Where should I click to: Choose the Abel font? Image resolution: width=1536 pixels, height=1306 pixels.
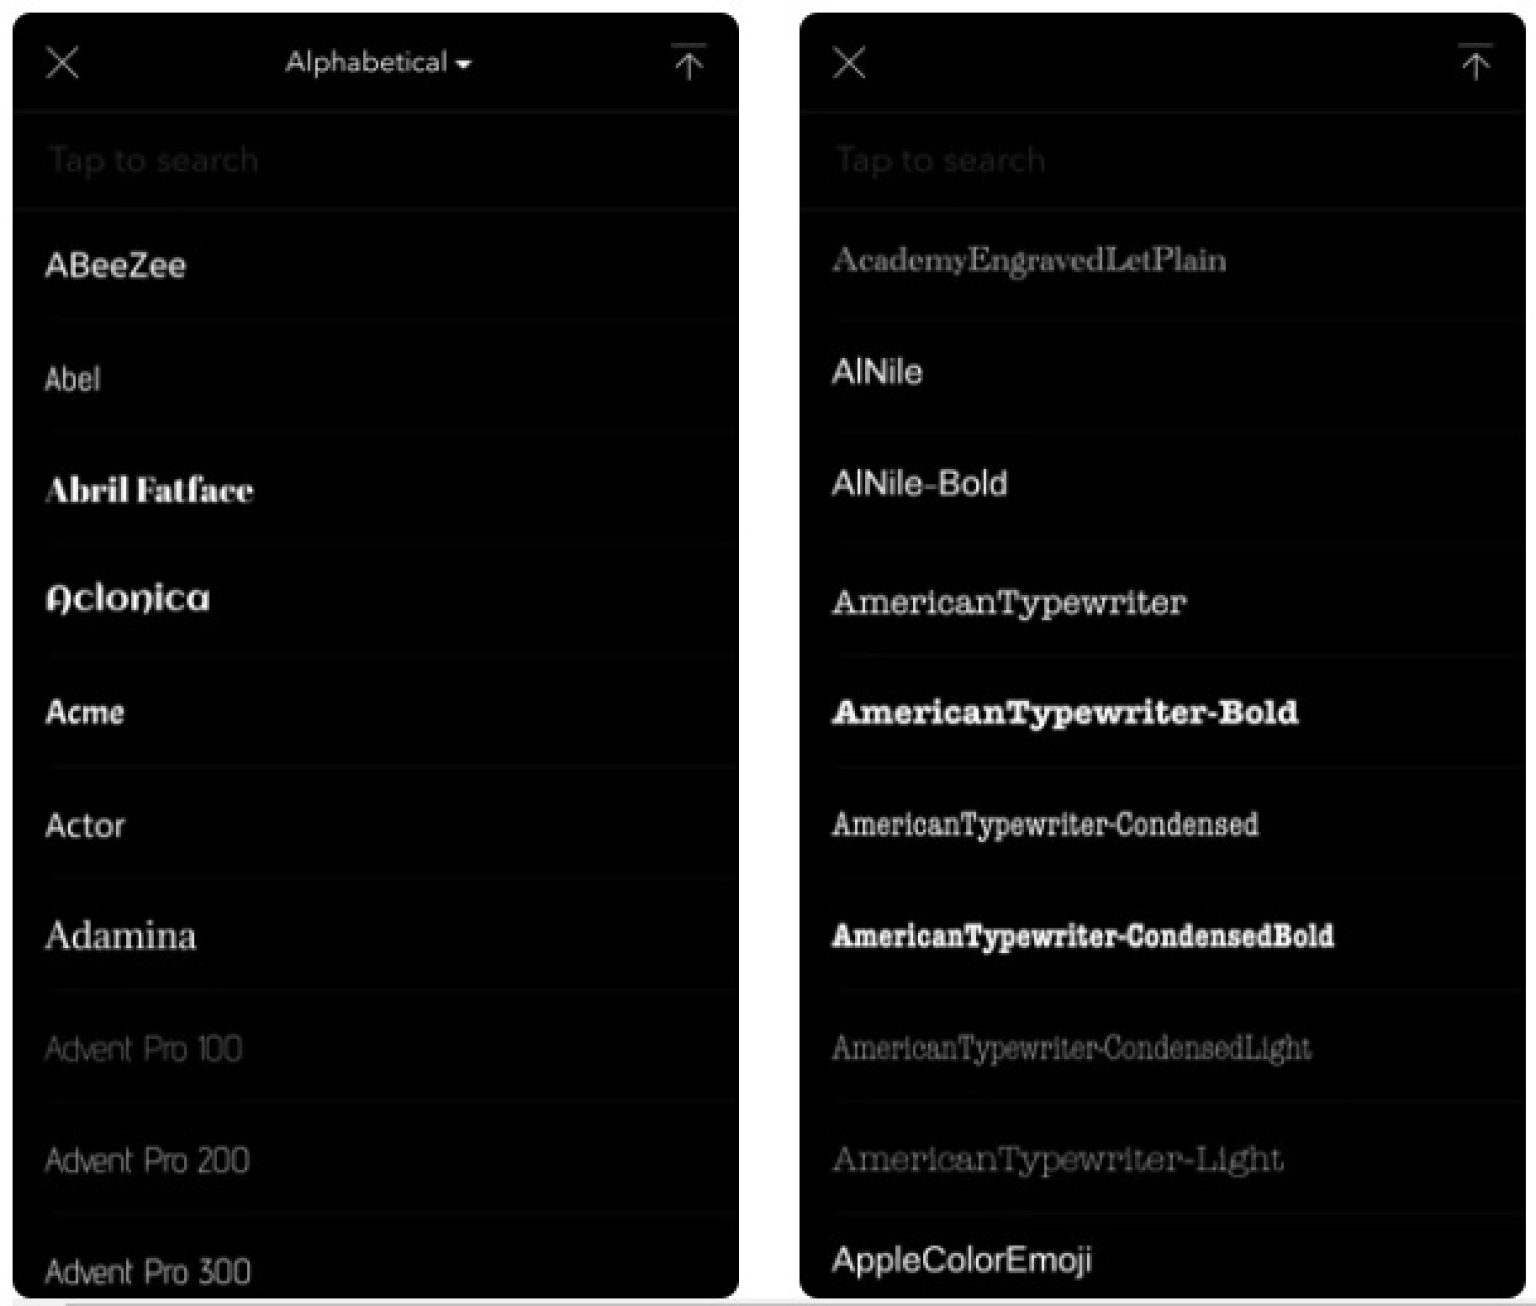73,379
